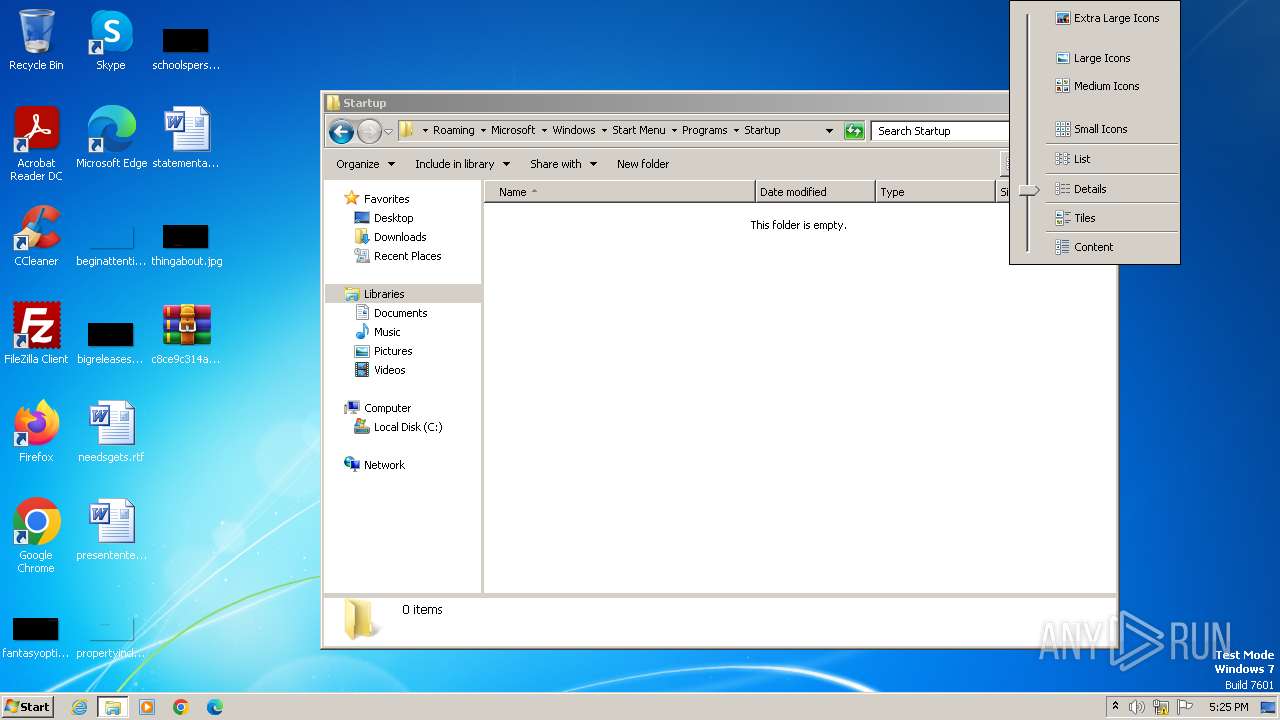Click the Search Startup input field
This screenshot has width=1280, height=720.
(x=940, y=131)
